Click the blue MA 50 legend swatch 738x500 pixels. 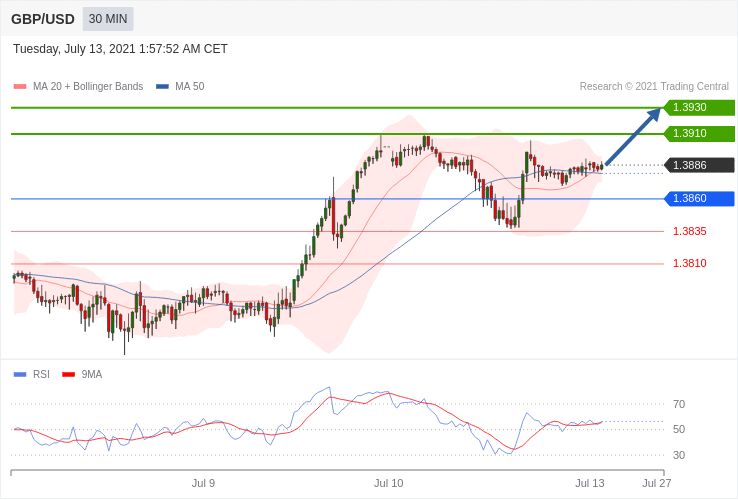162,87
